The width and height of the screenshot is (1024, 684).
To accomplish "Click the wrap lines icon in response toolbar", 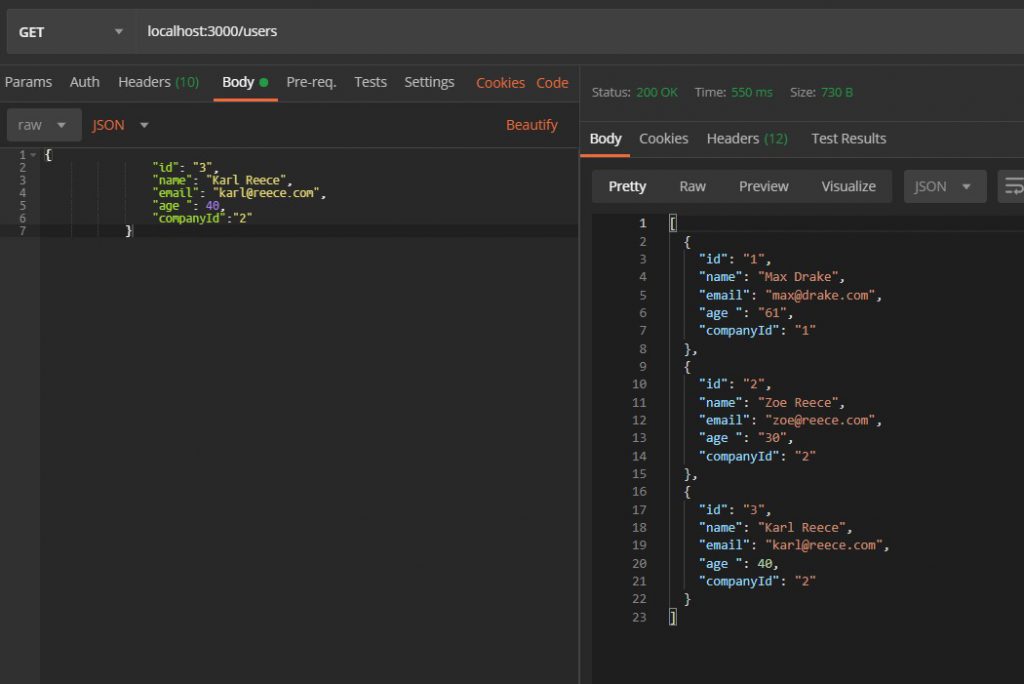I will (1012, 186).
